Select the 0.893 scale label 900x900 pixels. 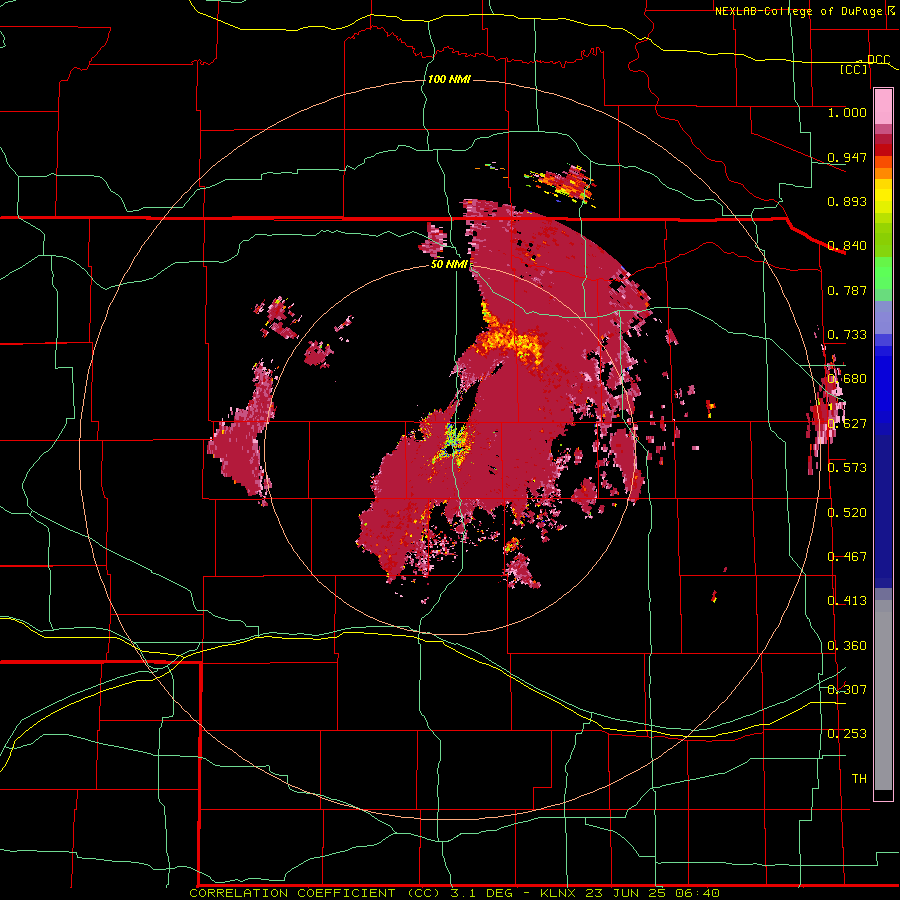pyautogui.click(x=847, y=201)
